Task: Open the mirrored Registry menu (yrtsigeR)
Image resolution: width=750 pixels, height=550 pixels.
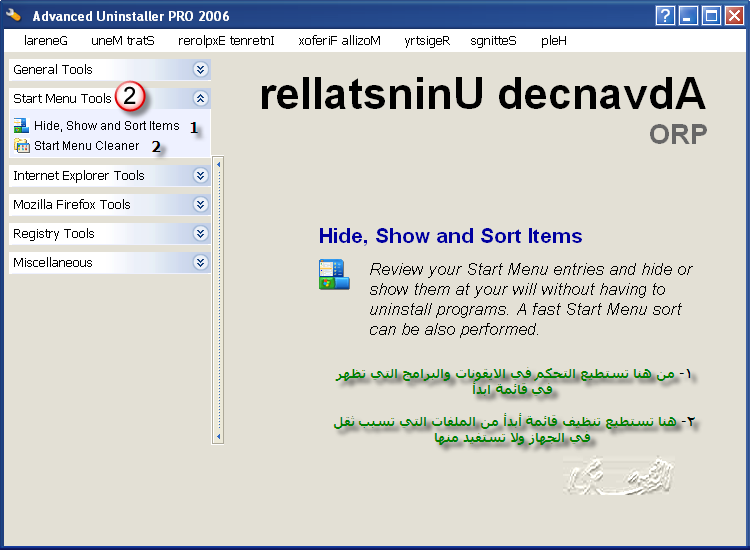Action: [x=427, y=41]
